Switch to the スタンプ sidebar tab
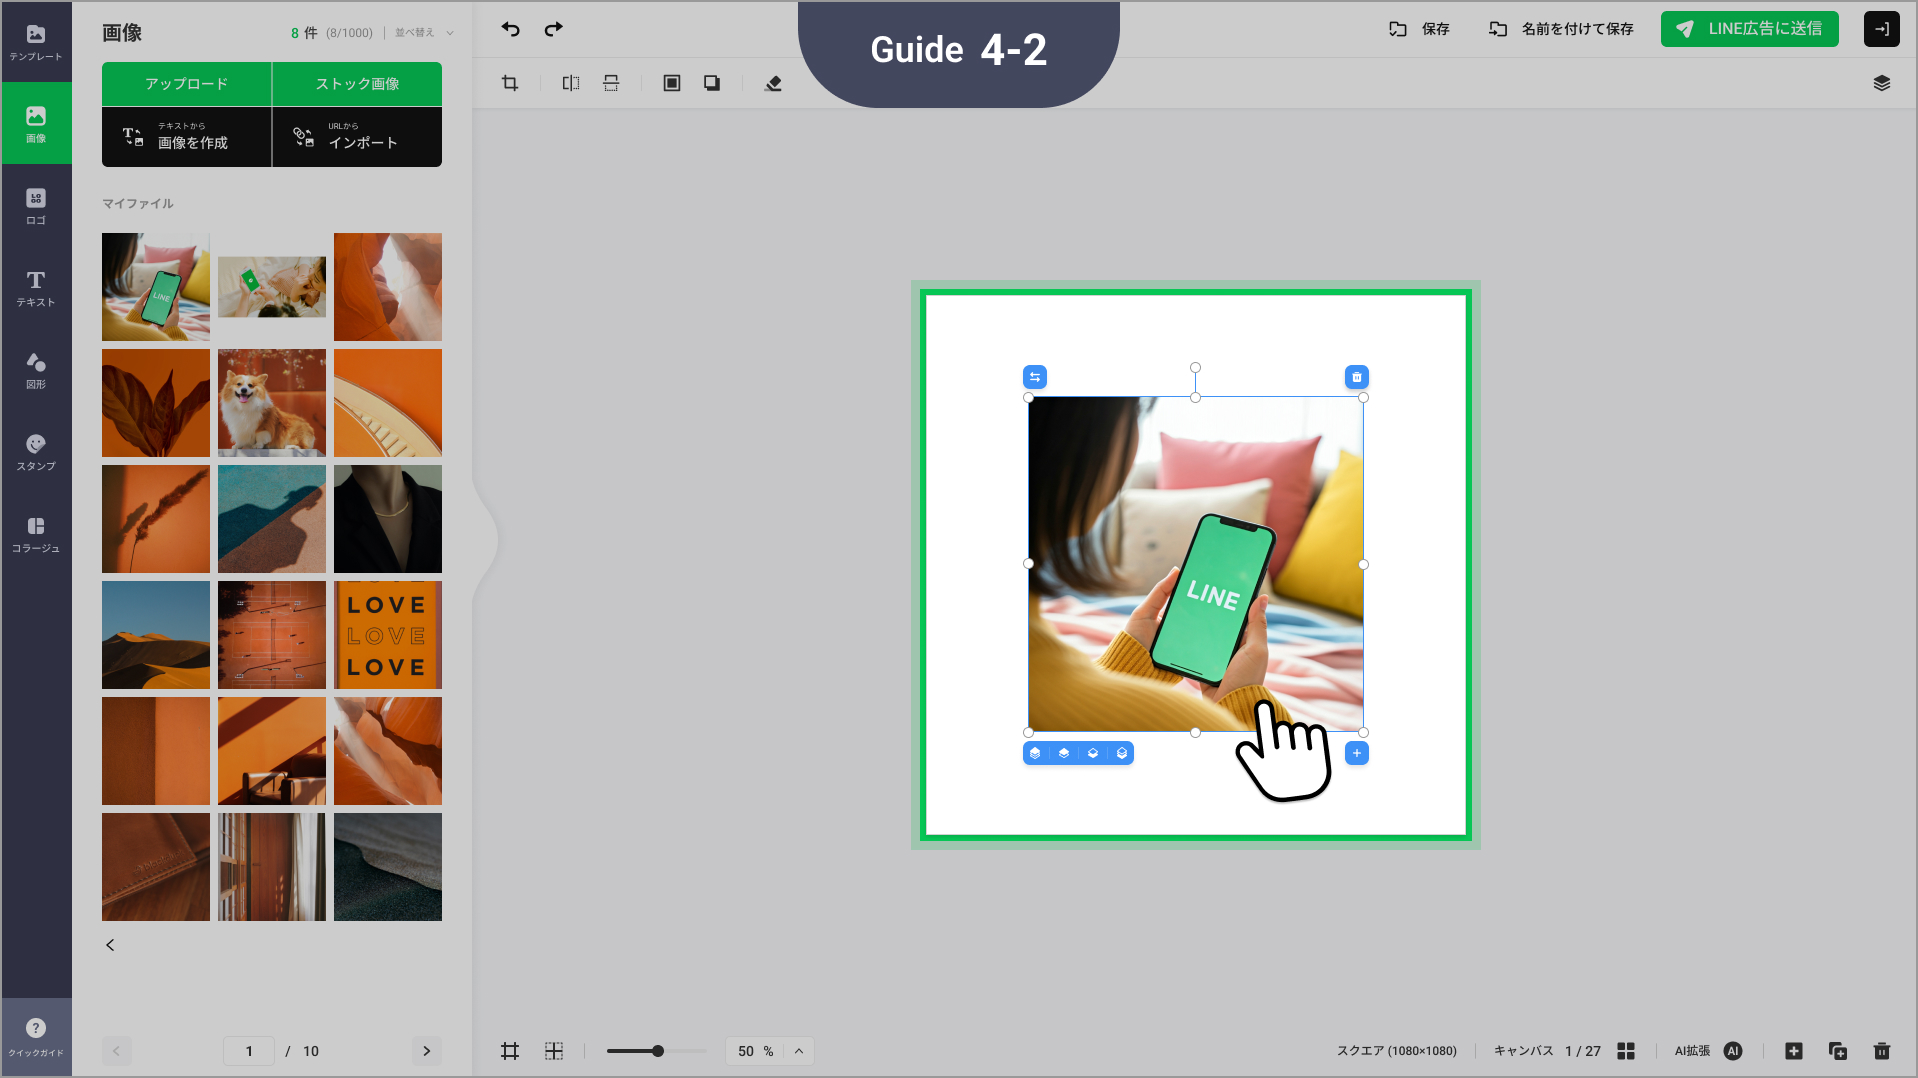Image resolution: width=1918 pixels, height=1078 pixels. click(36, 452)
